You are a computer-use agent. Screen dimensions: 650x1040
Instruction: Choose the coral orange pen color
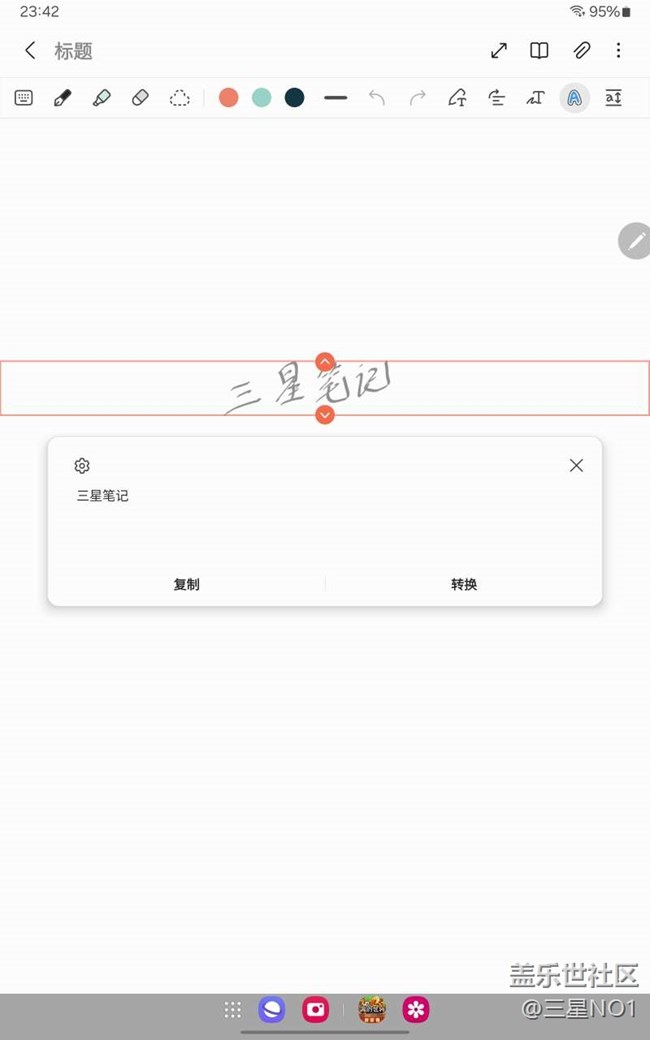(229, 98)
